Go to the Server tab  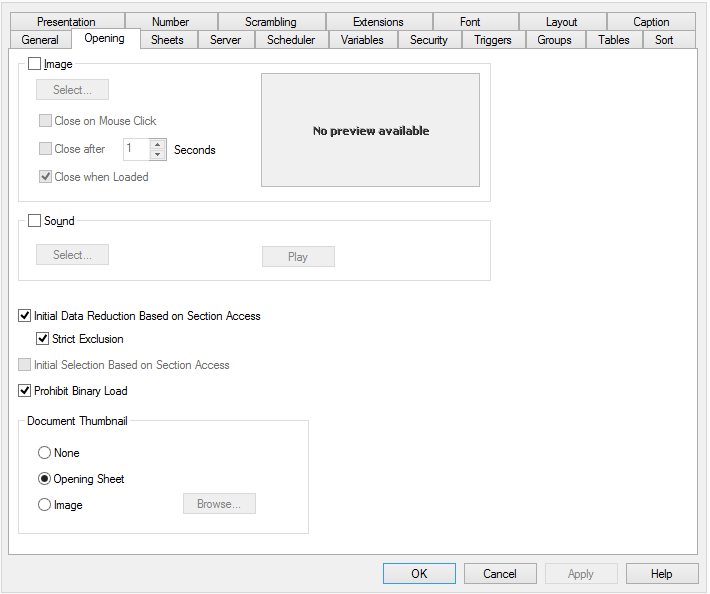(225, 40)
